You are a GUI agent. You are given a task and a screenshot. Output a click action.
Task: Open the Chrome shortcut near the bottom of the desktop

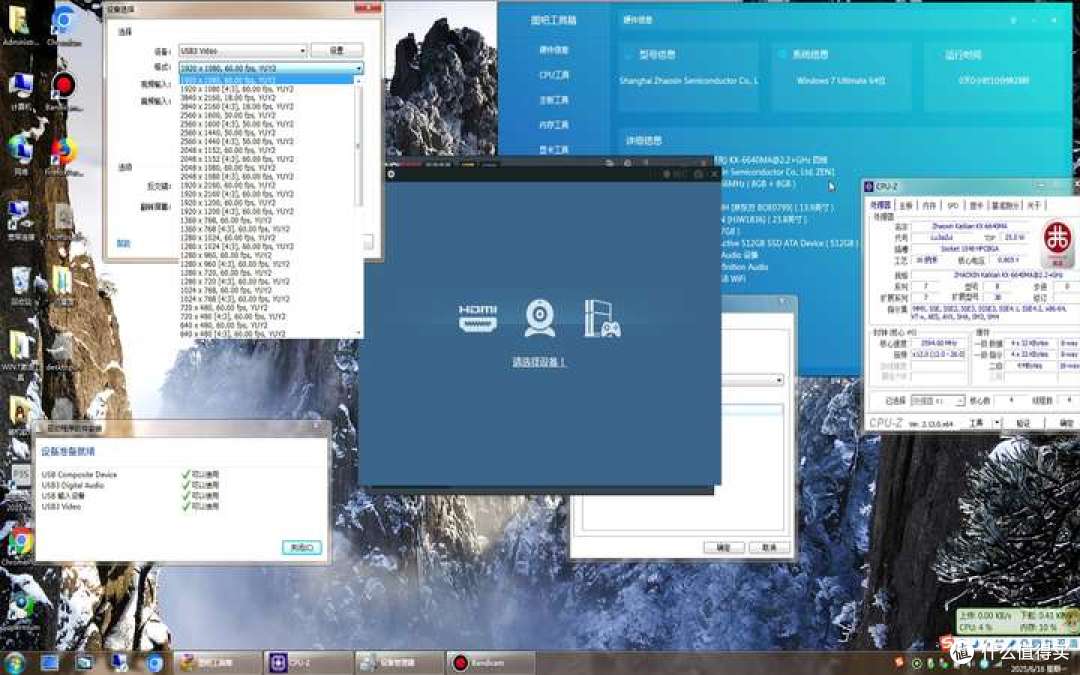tap(20, 542)
